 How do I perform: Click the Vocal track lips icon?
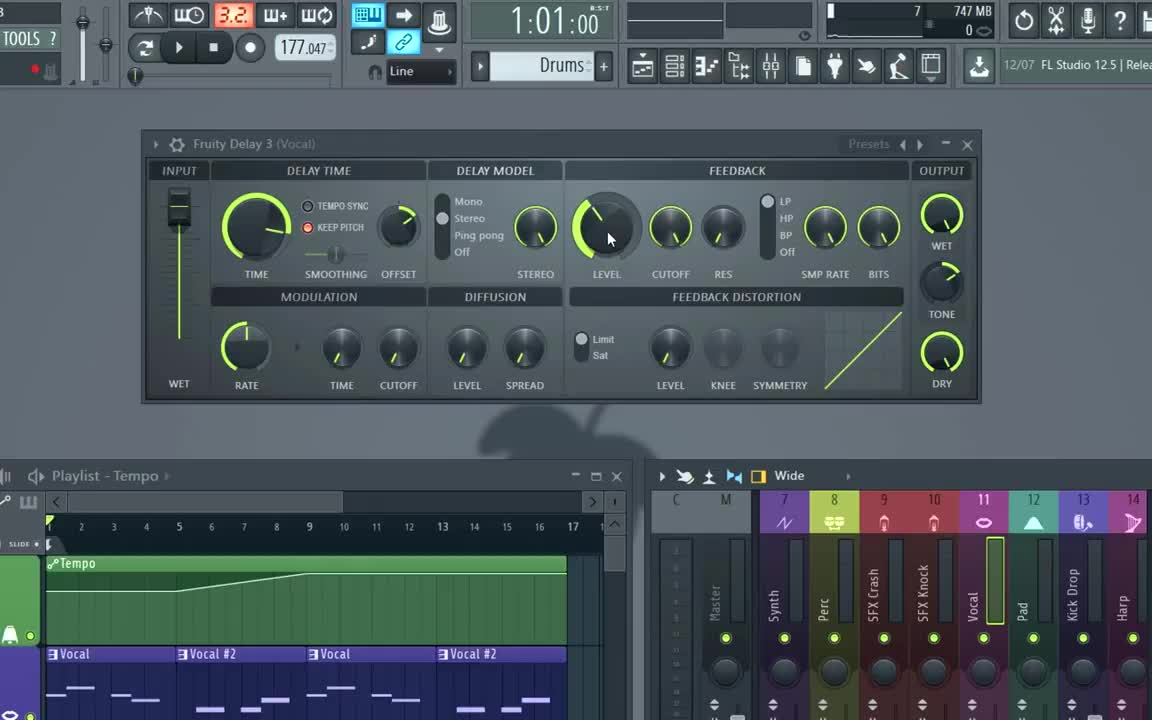click(984, 522)
